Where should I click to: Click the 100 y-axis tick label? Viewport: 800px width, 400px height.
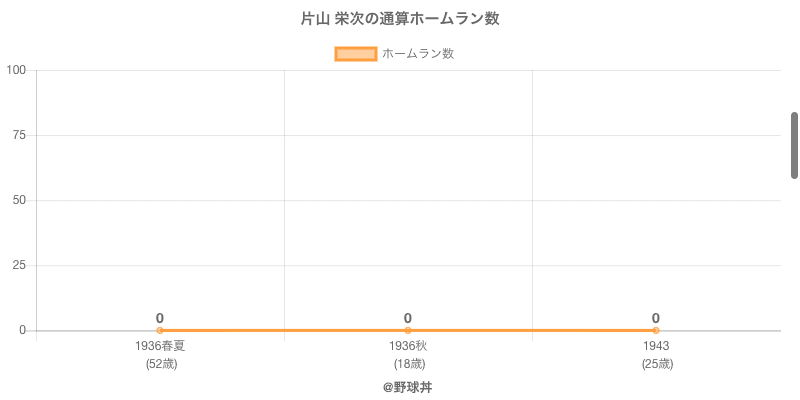click(x=16, y=70)
